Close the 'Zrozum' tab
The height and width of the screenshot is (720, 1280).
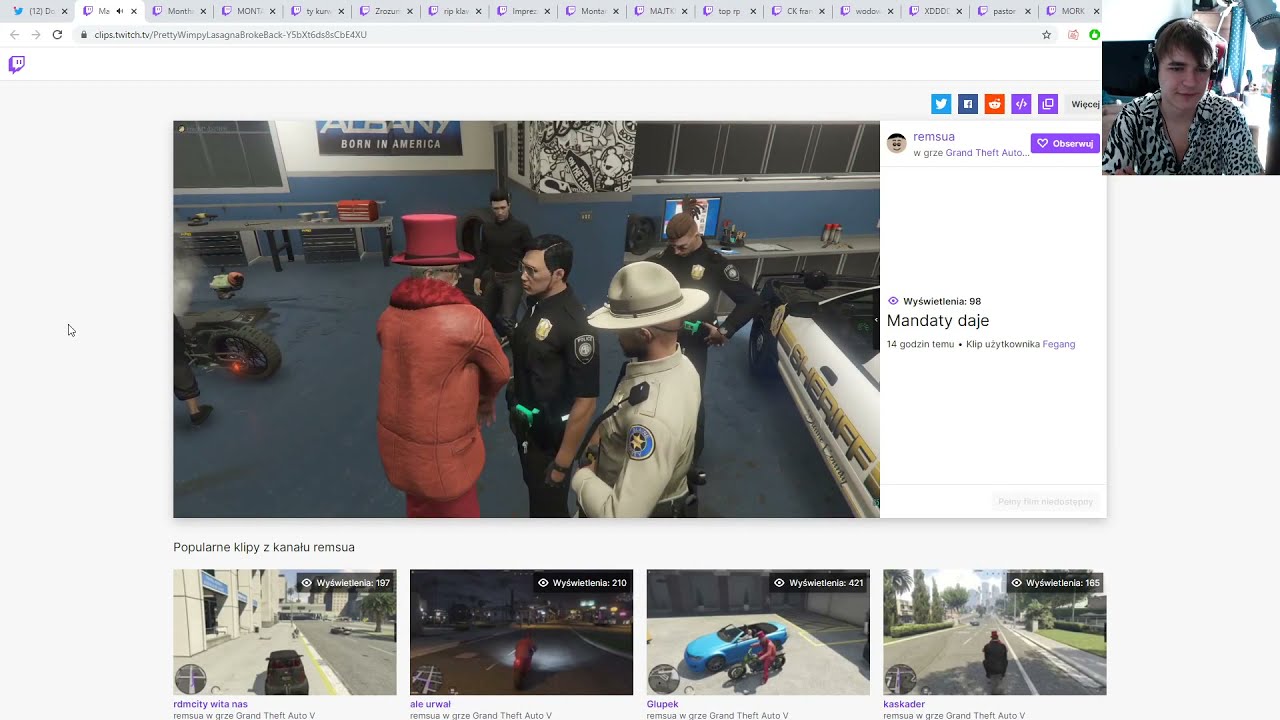pyautogui.click(x=410, y=11)
